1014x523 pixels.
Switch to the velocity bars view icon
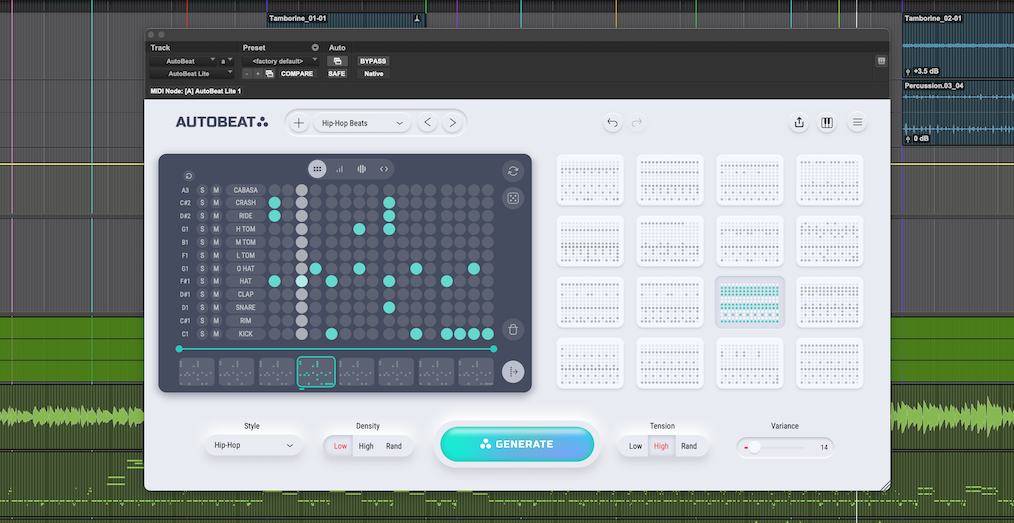click(340, 169)
